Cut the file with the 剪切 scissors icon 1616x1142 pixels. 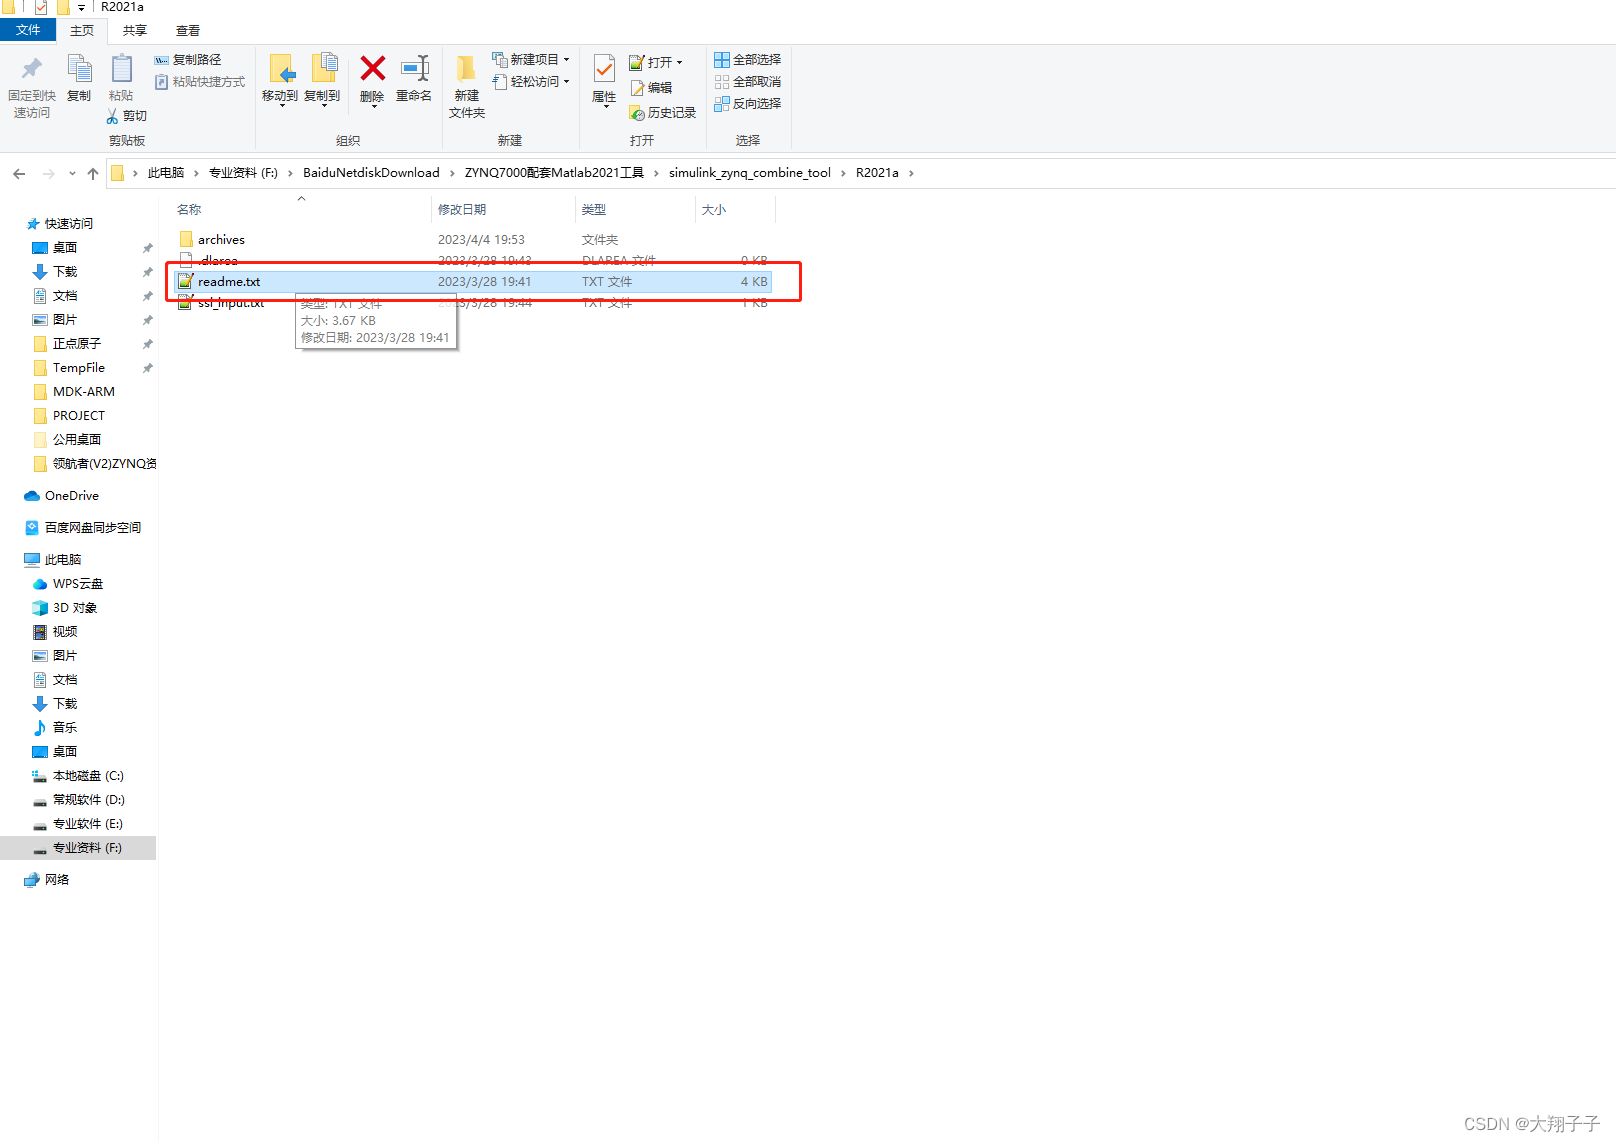pos(128,115)
